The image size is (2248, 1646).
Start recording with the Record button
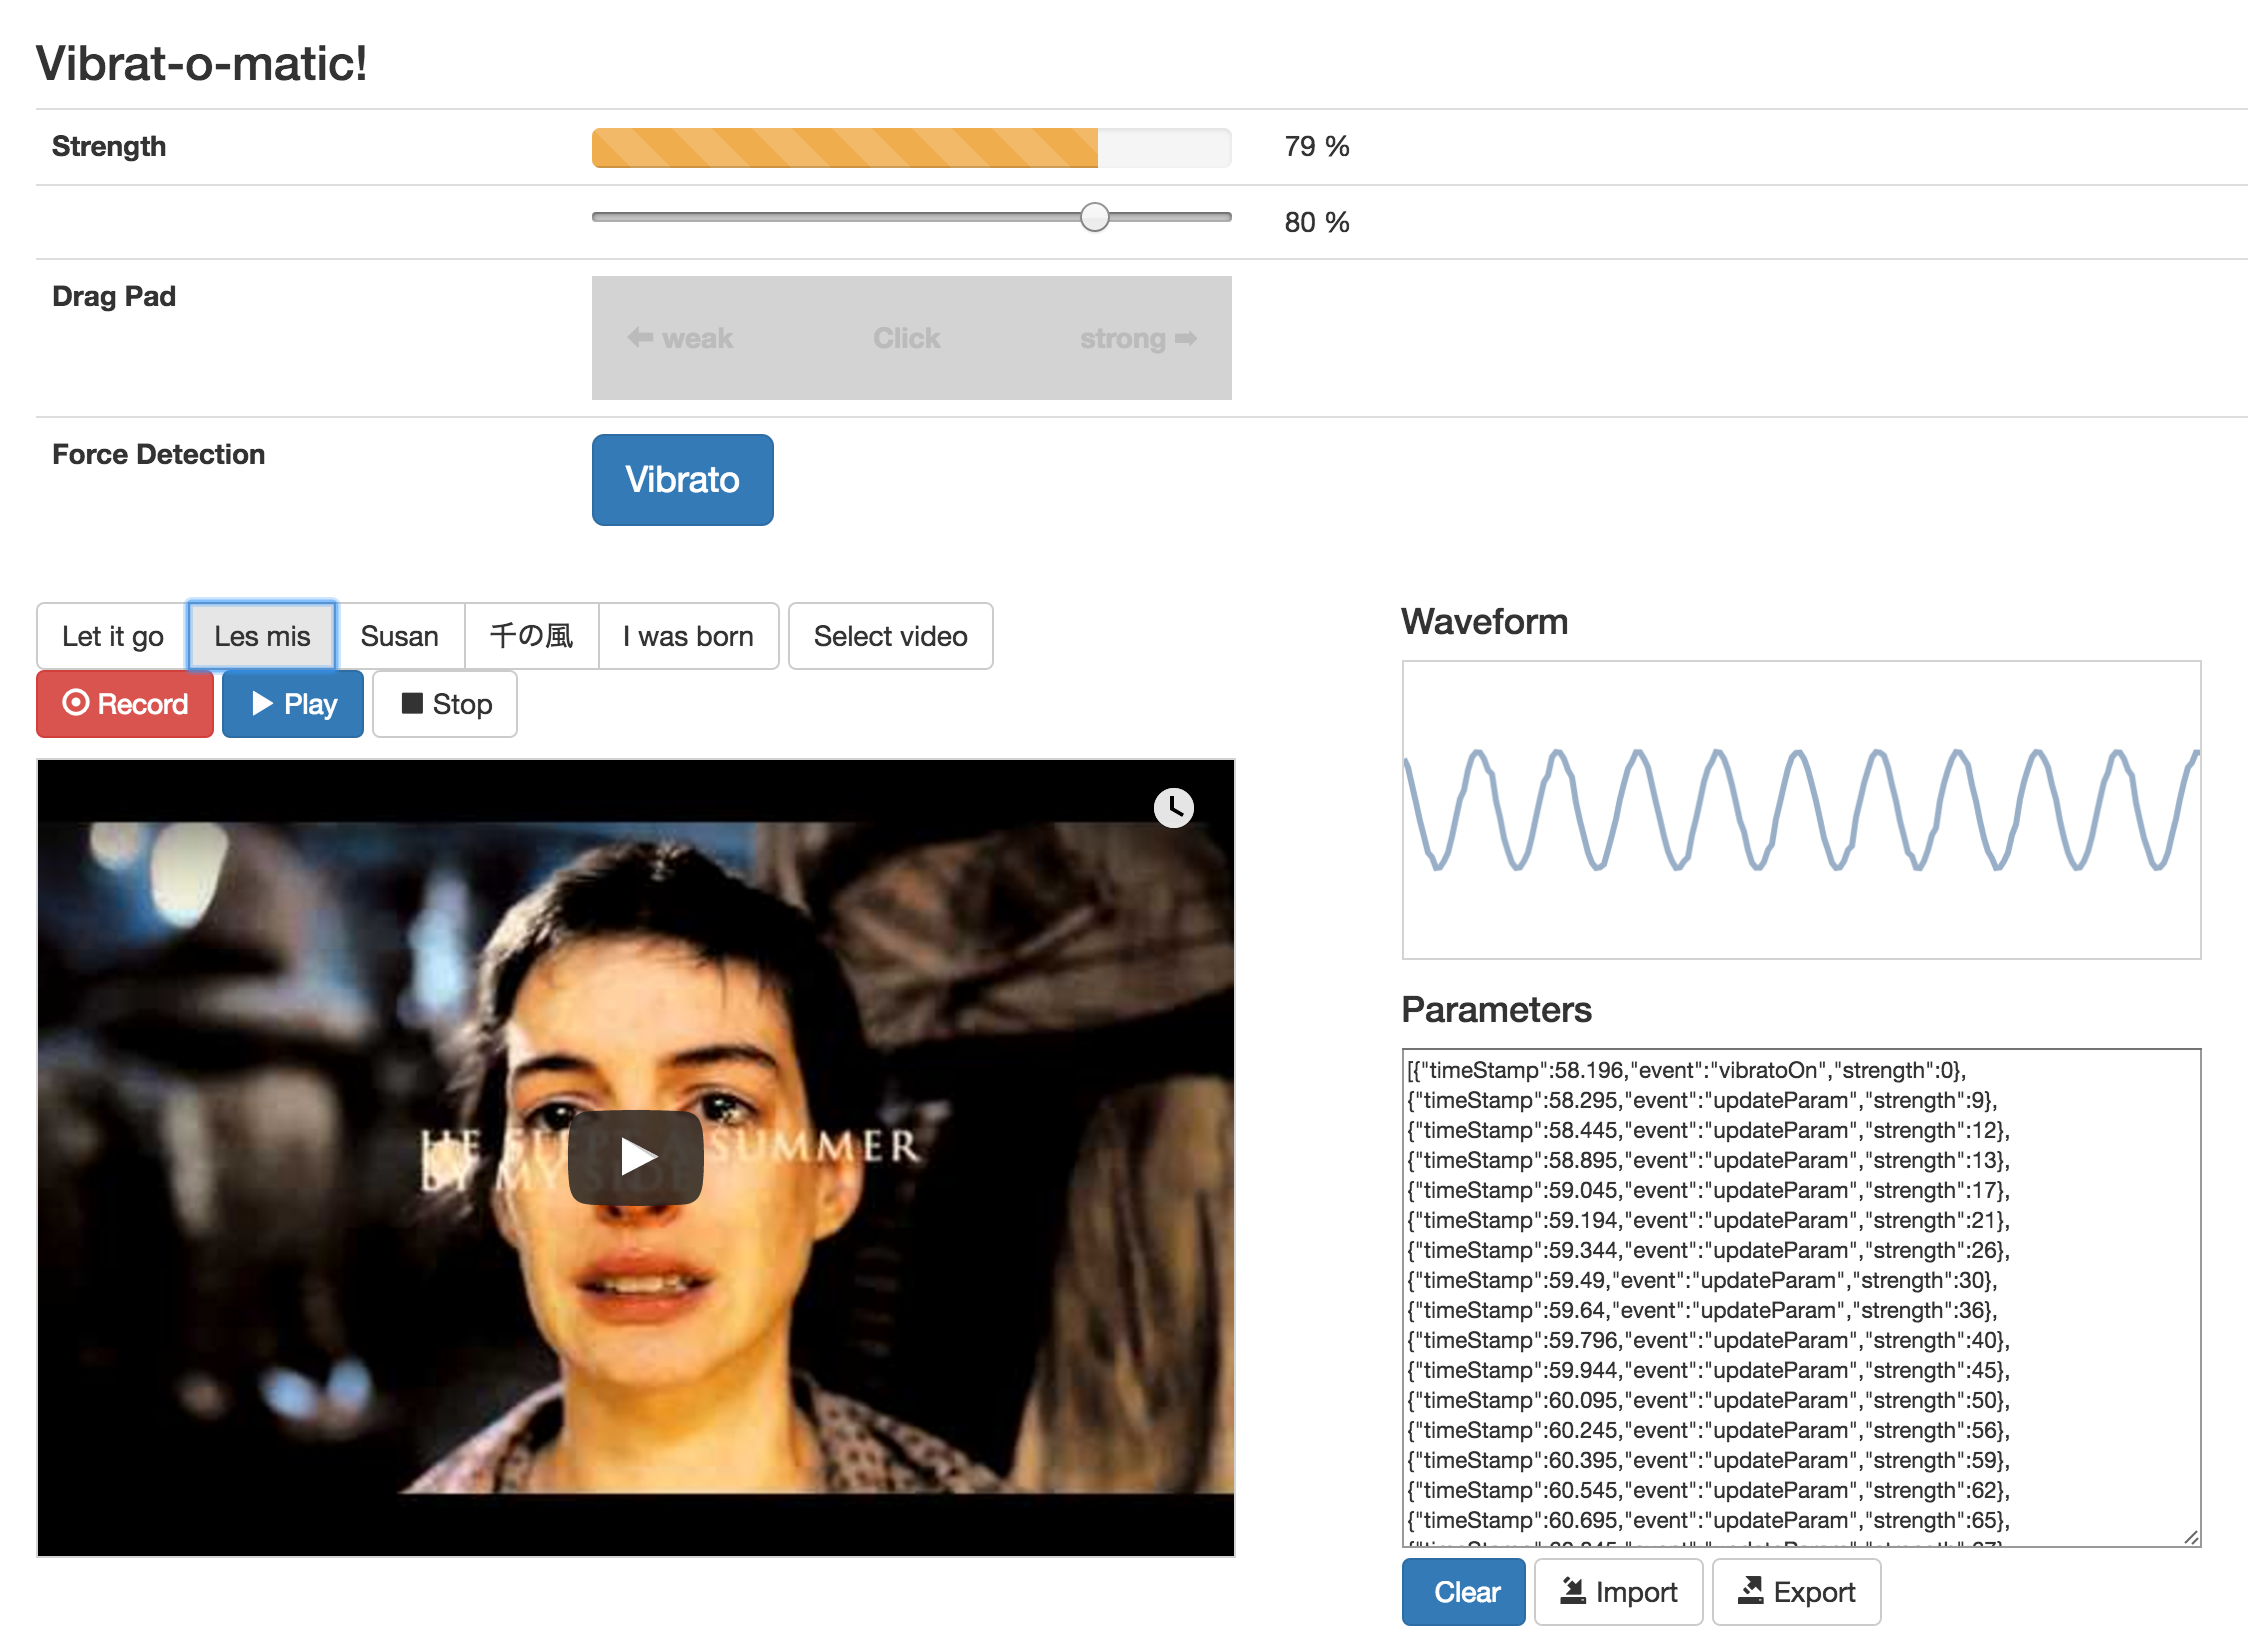(x=125, y=704)
